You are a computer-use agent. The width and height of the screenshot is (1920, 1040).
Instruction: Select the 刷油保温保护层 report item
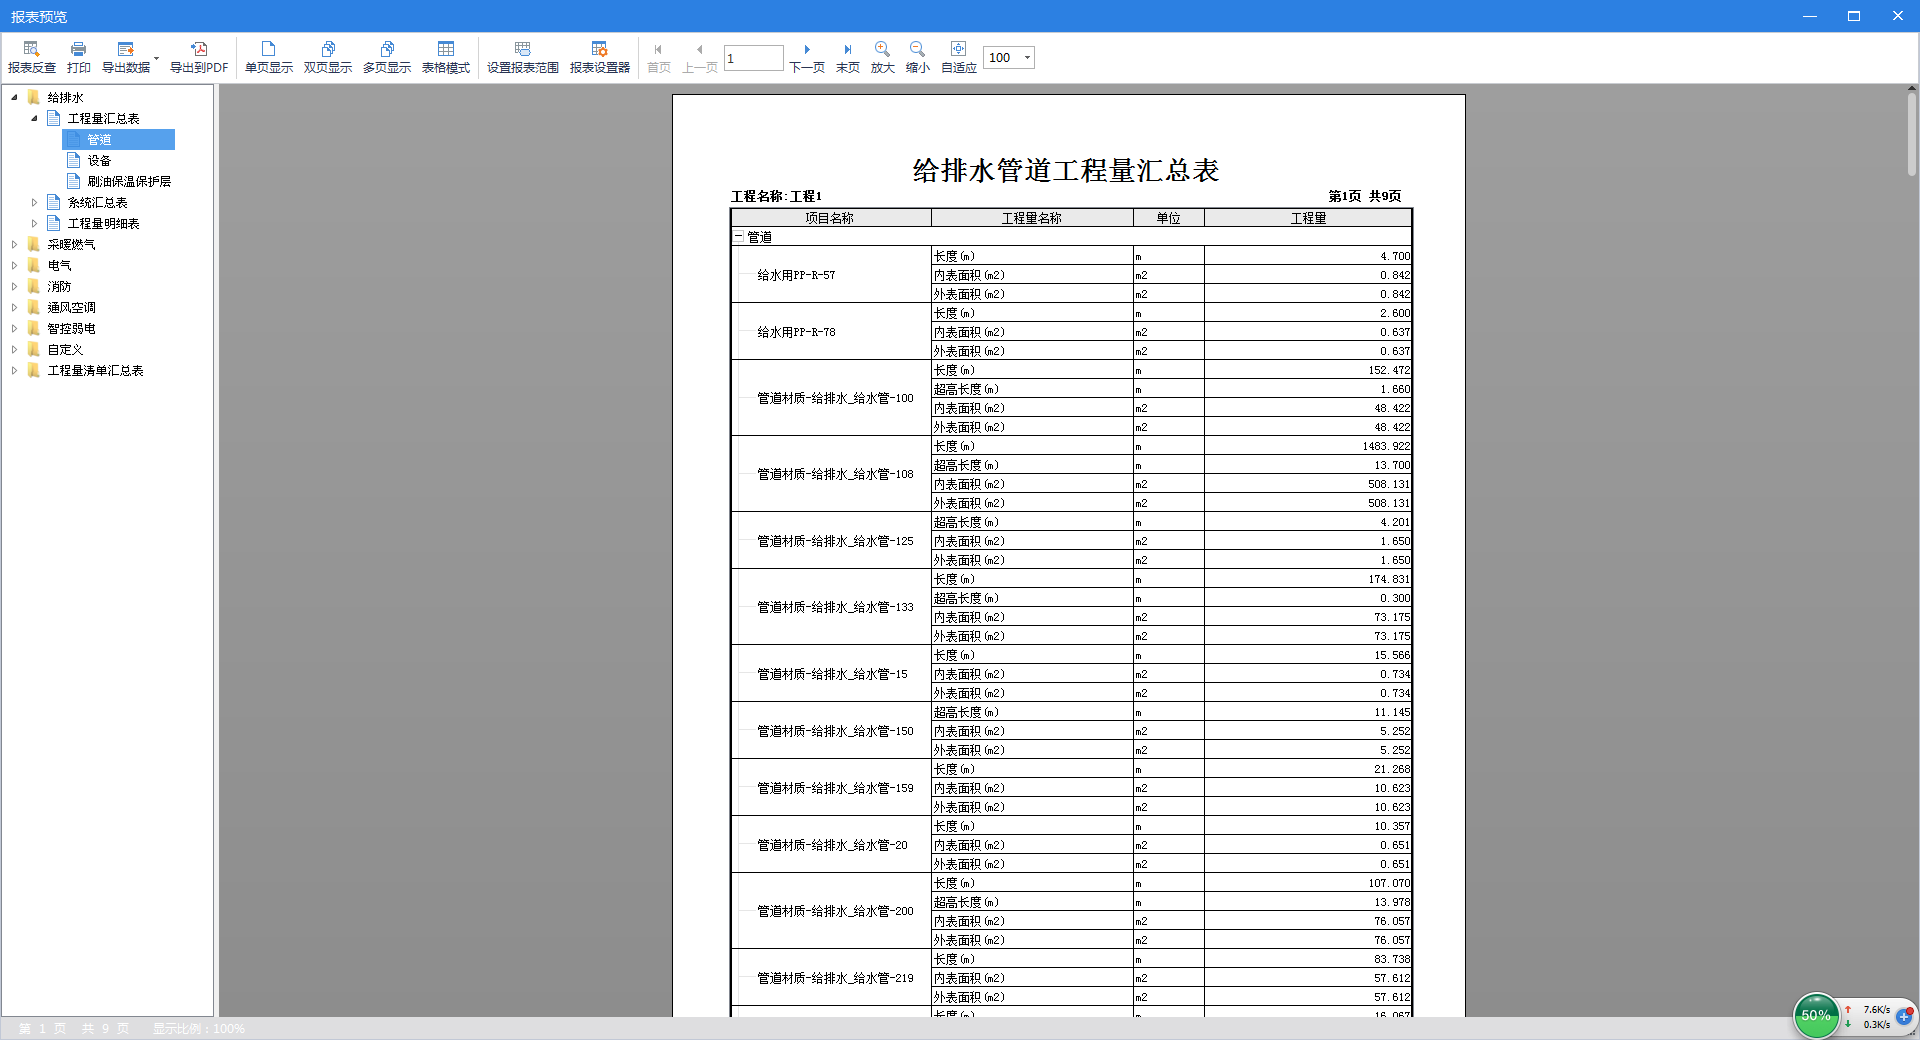pyautogui.click(x=128, y=181)
